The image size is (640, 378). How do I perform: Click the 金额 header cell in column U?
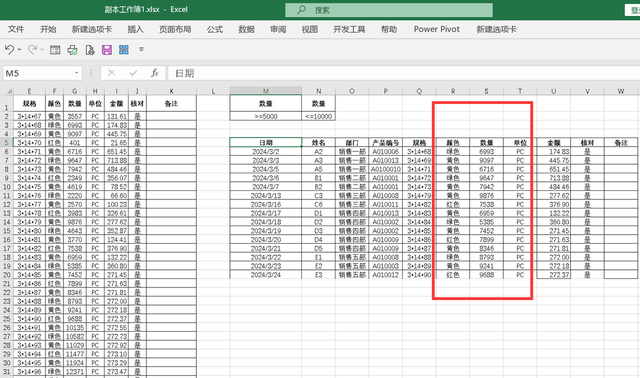pos(553,142)
